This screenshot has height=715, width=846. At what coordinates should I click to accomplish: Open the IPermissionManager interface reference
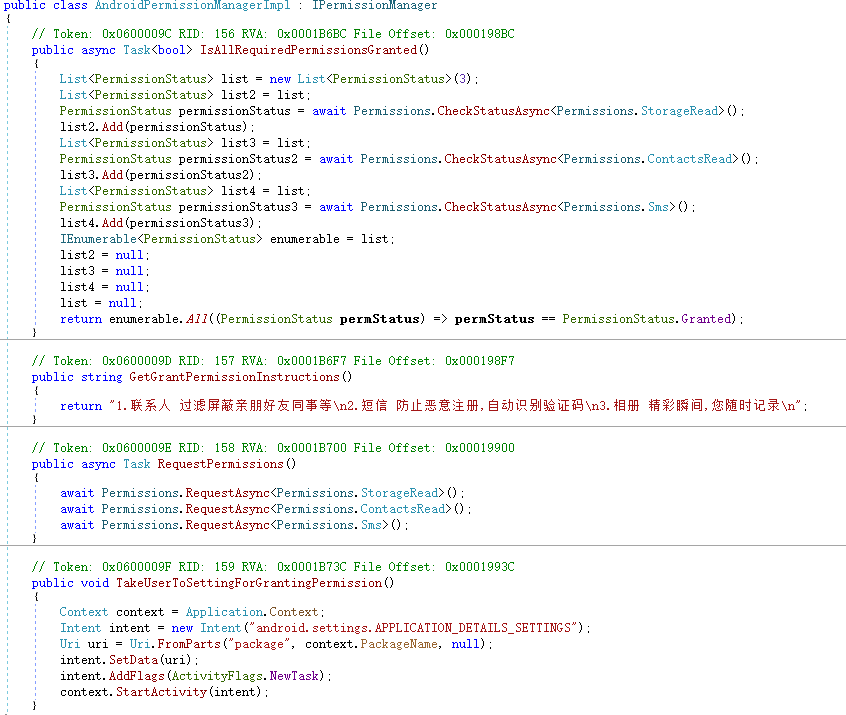click(x=374, y=5)
